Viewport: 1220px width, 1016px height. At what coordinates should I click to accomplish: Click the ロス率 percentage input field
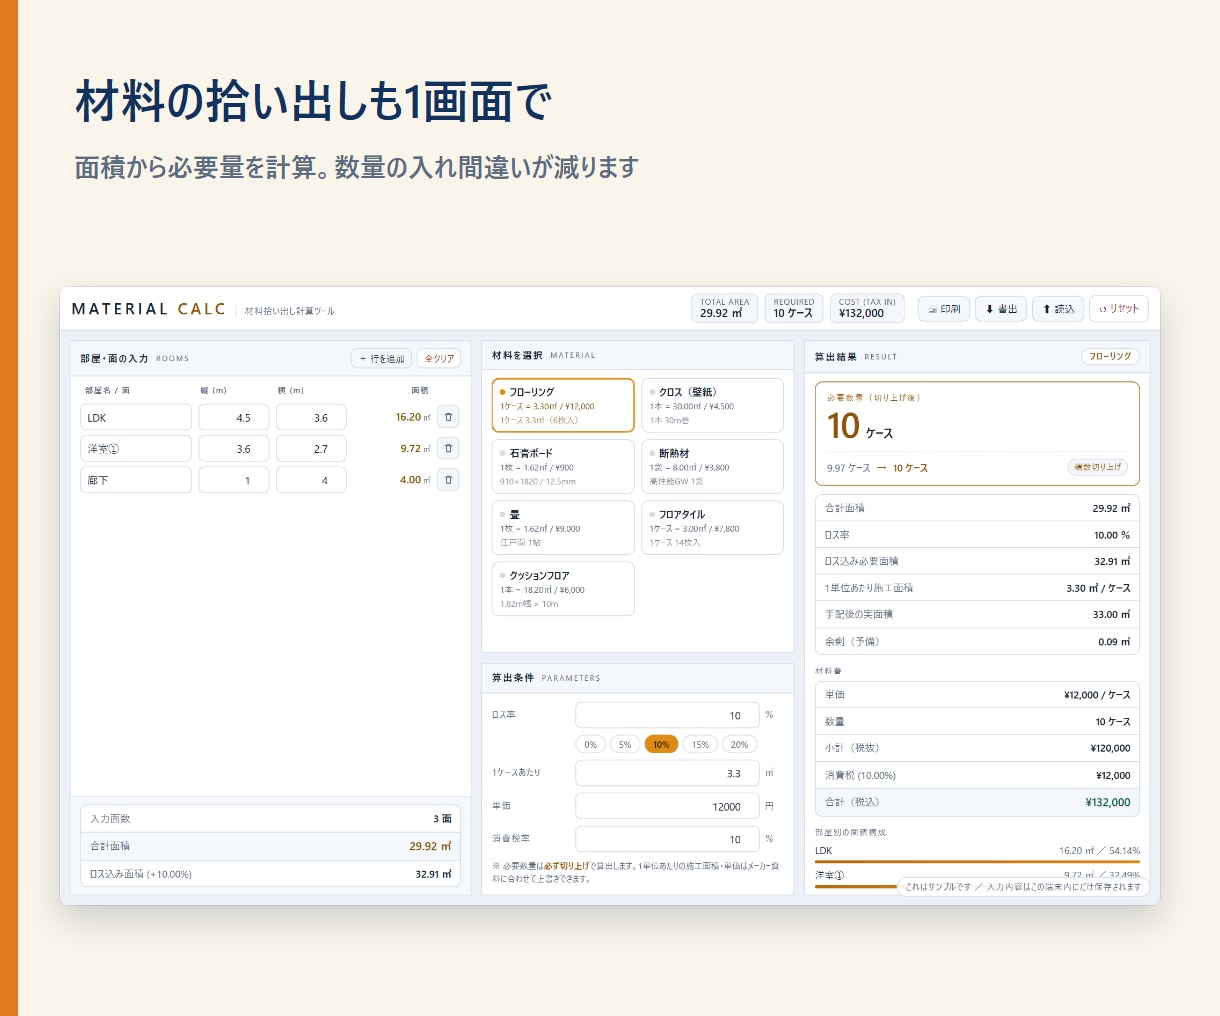pos(667,715)
